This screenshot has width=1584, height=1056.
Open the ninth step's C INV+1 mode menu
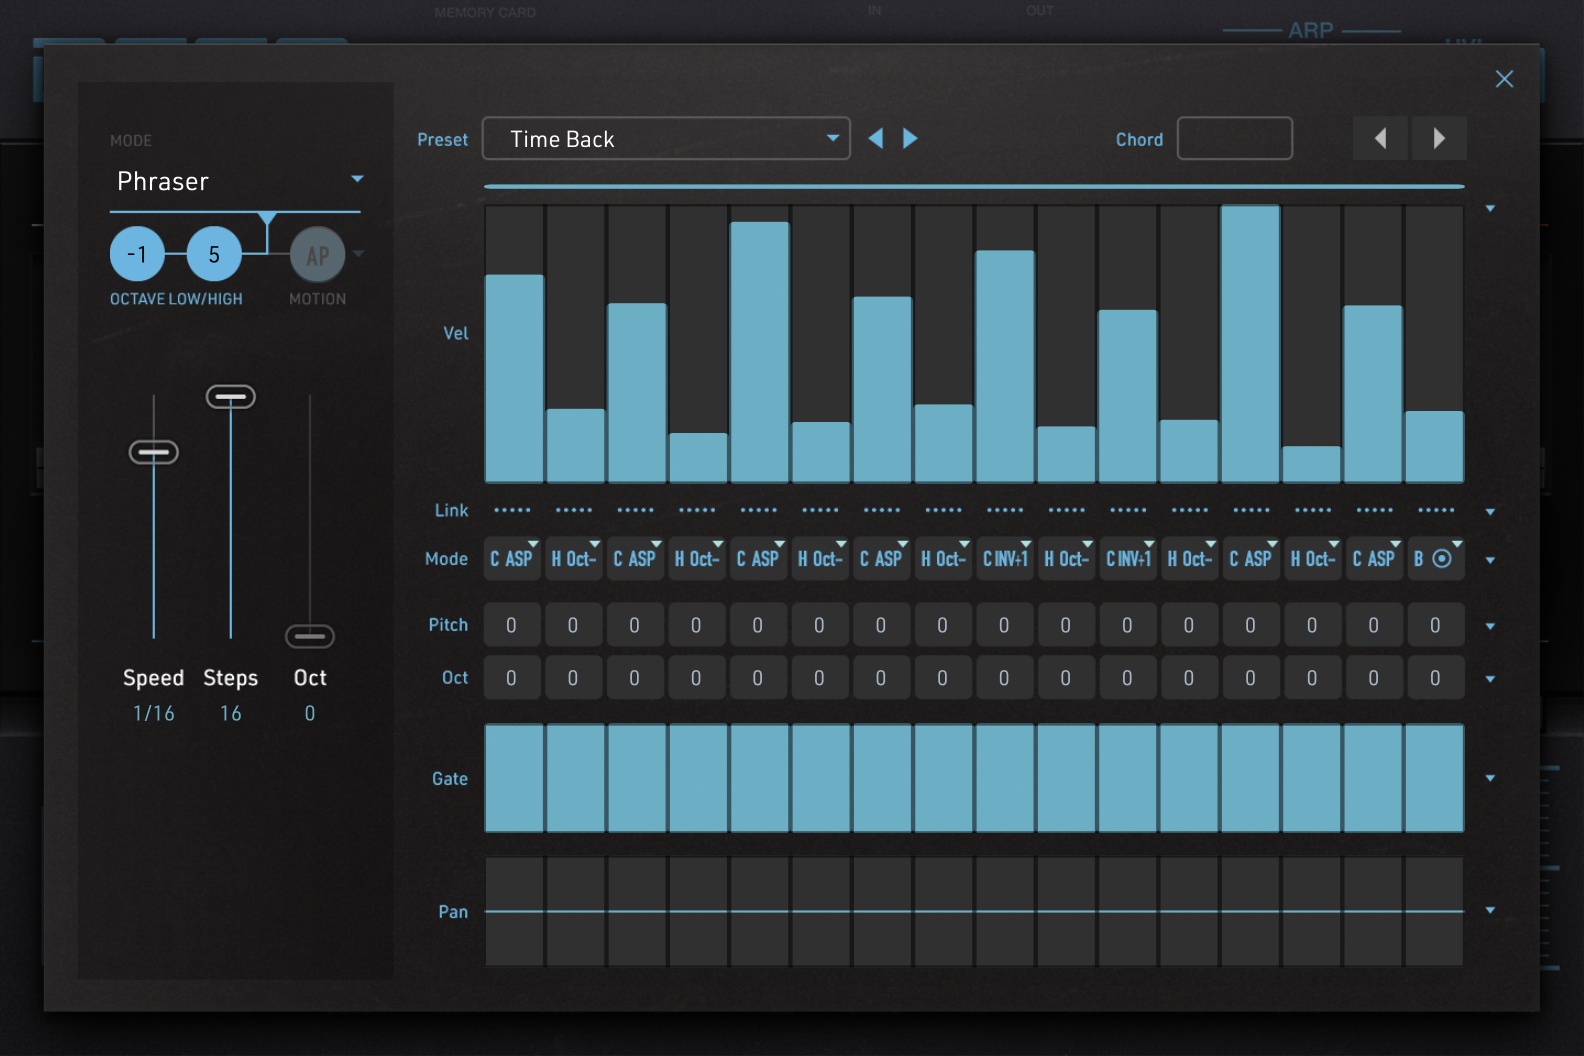click(x=1005, y=559)
